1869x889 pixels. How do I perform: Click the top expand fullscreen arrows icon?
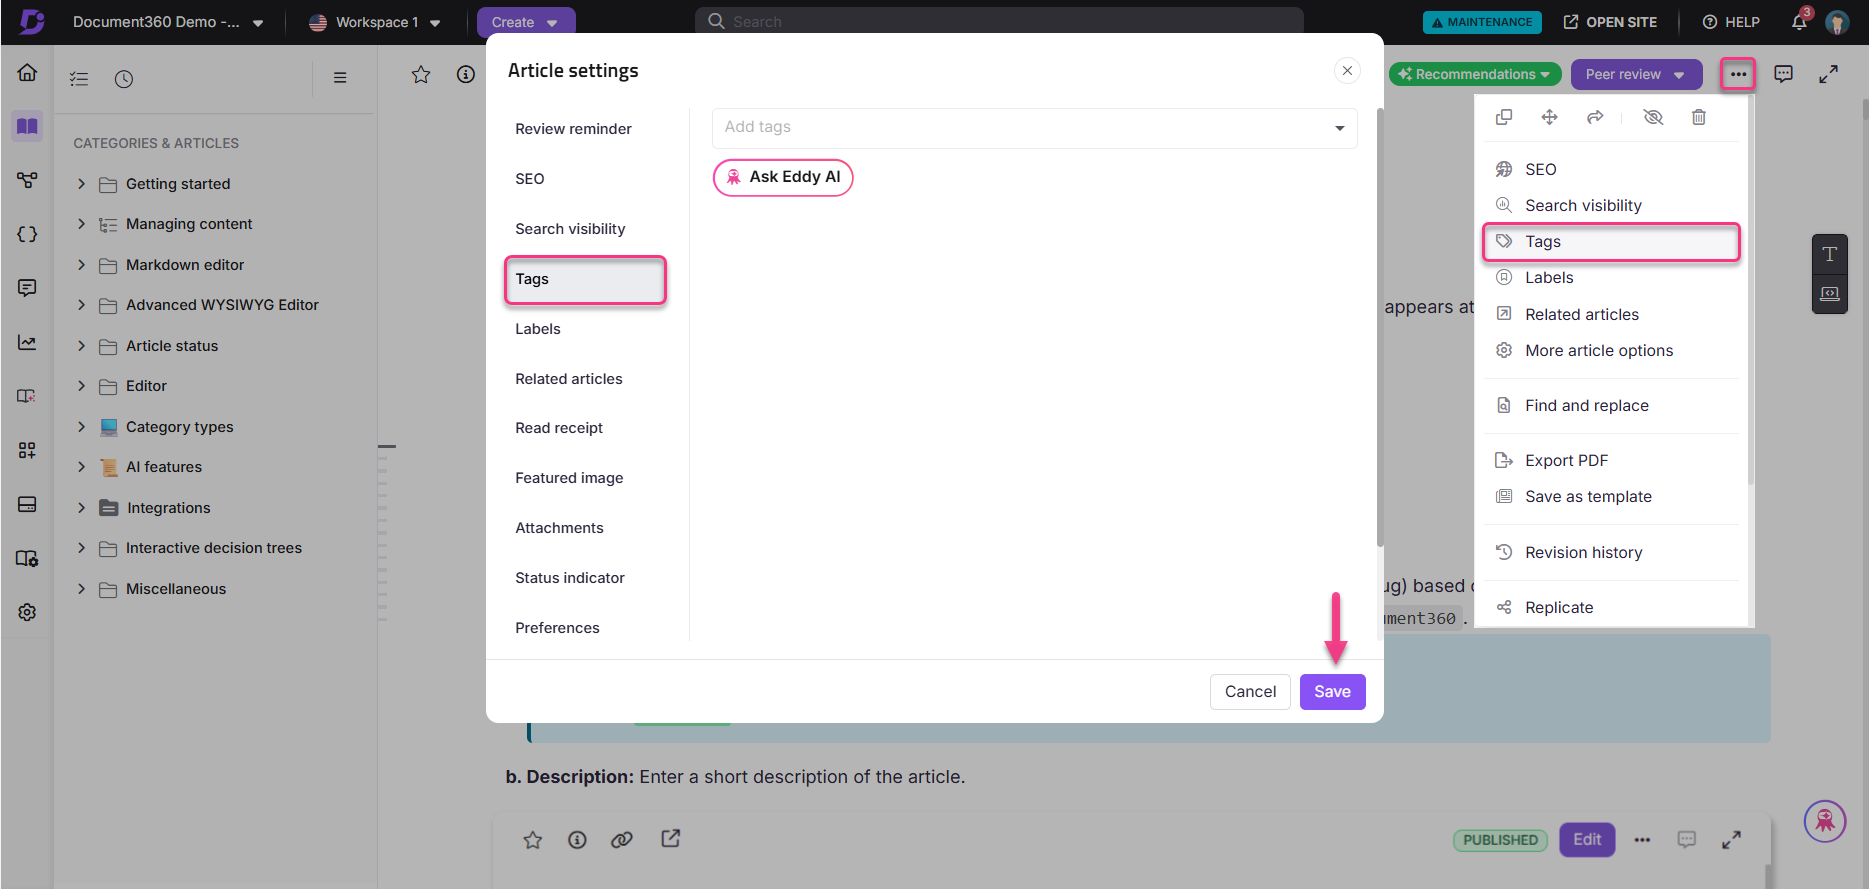tap(1828, 74)
